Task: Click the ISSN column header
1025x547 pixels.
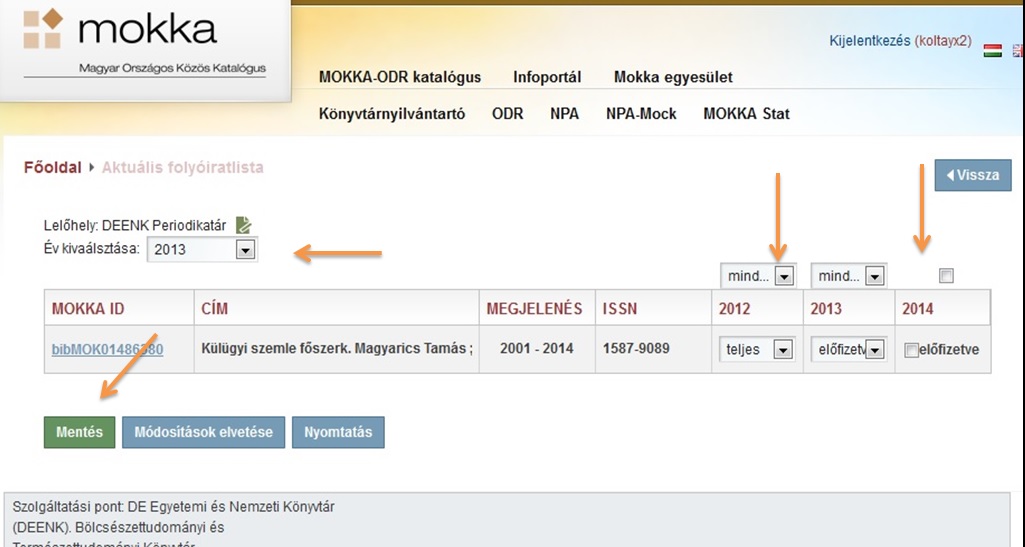Action: (653, 308)
